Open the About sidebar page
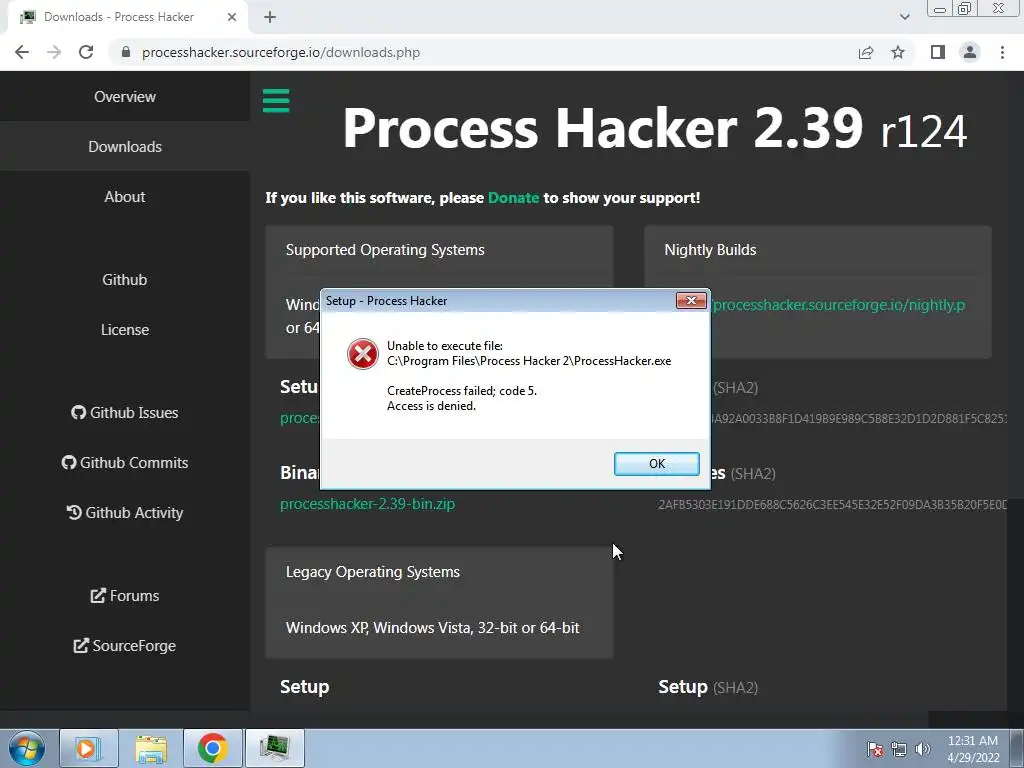The image size is (1024, 768). (x=125, y=197)
